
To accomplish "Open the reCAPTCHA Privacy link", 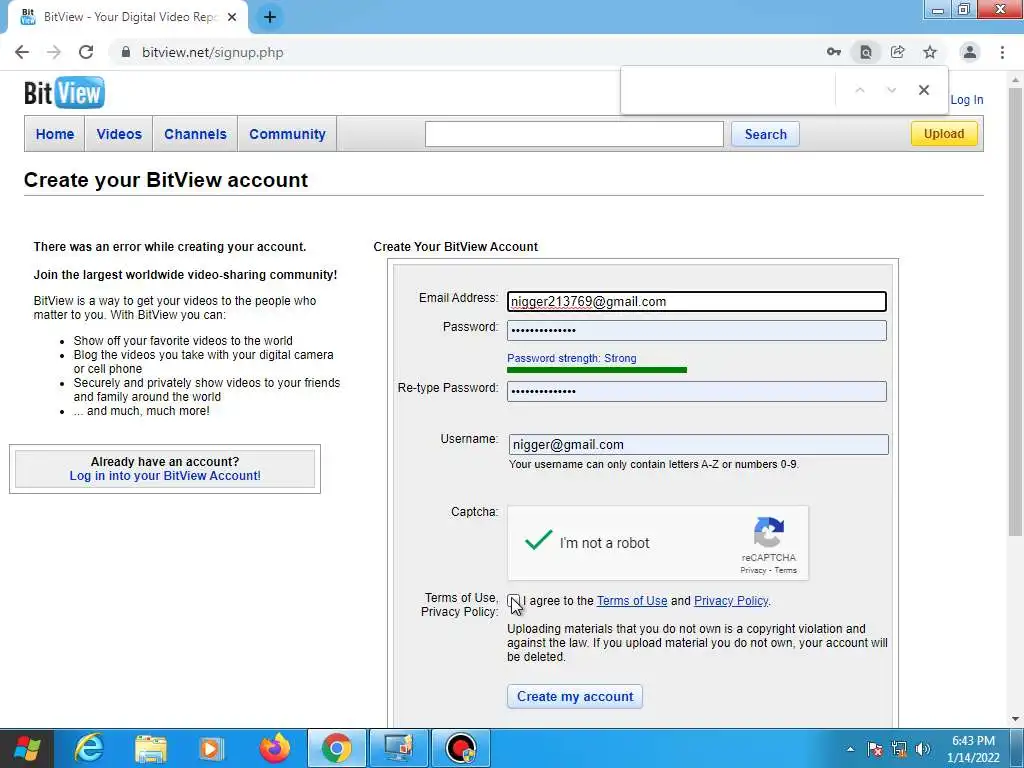I will click(x=753, y=570).
